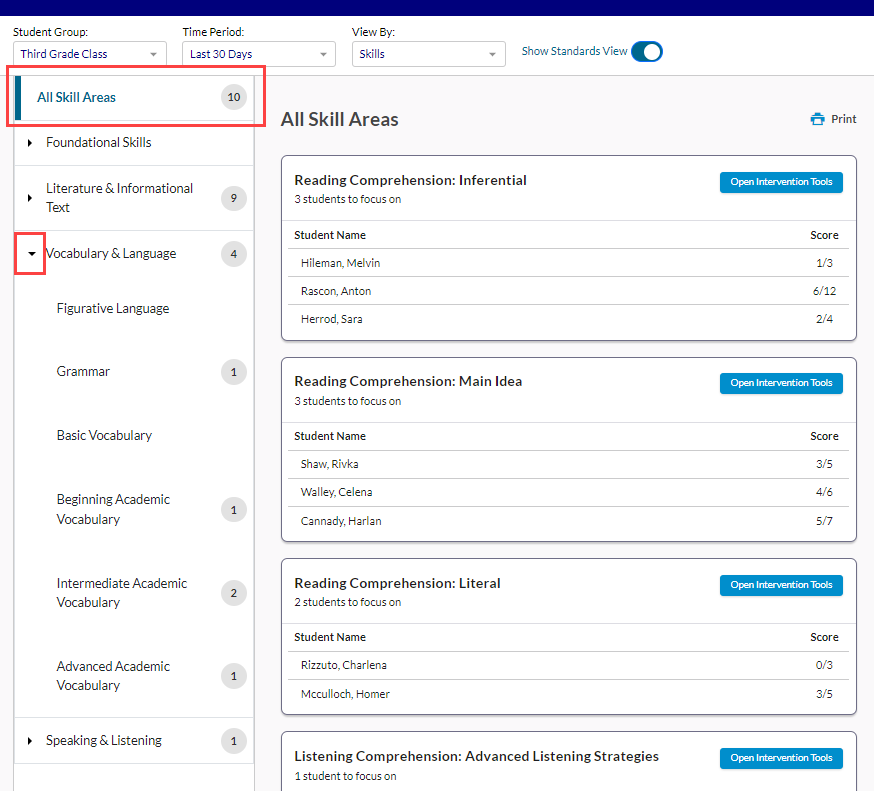
Task: Click the 1 badge next to Grammar
Action: point(233,372)
